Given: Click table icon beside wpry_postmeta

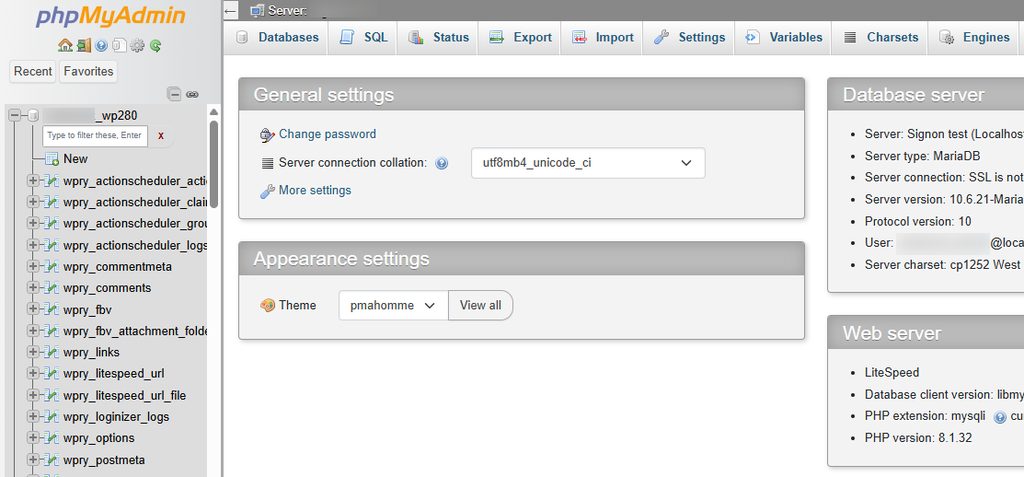Looking at the screenshot, I should (x=52, y=460).
